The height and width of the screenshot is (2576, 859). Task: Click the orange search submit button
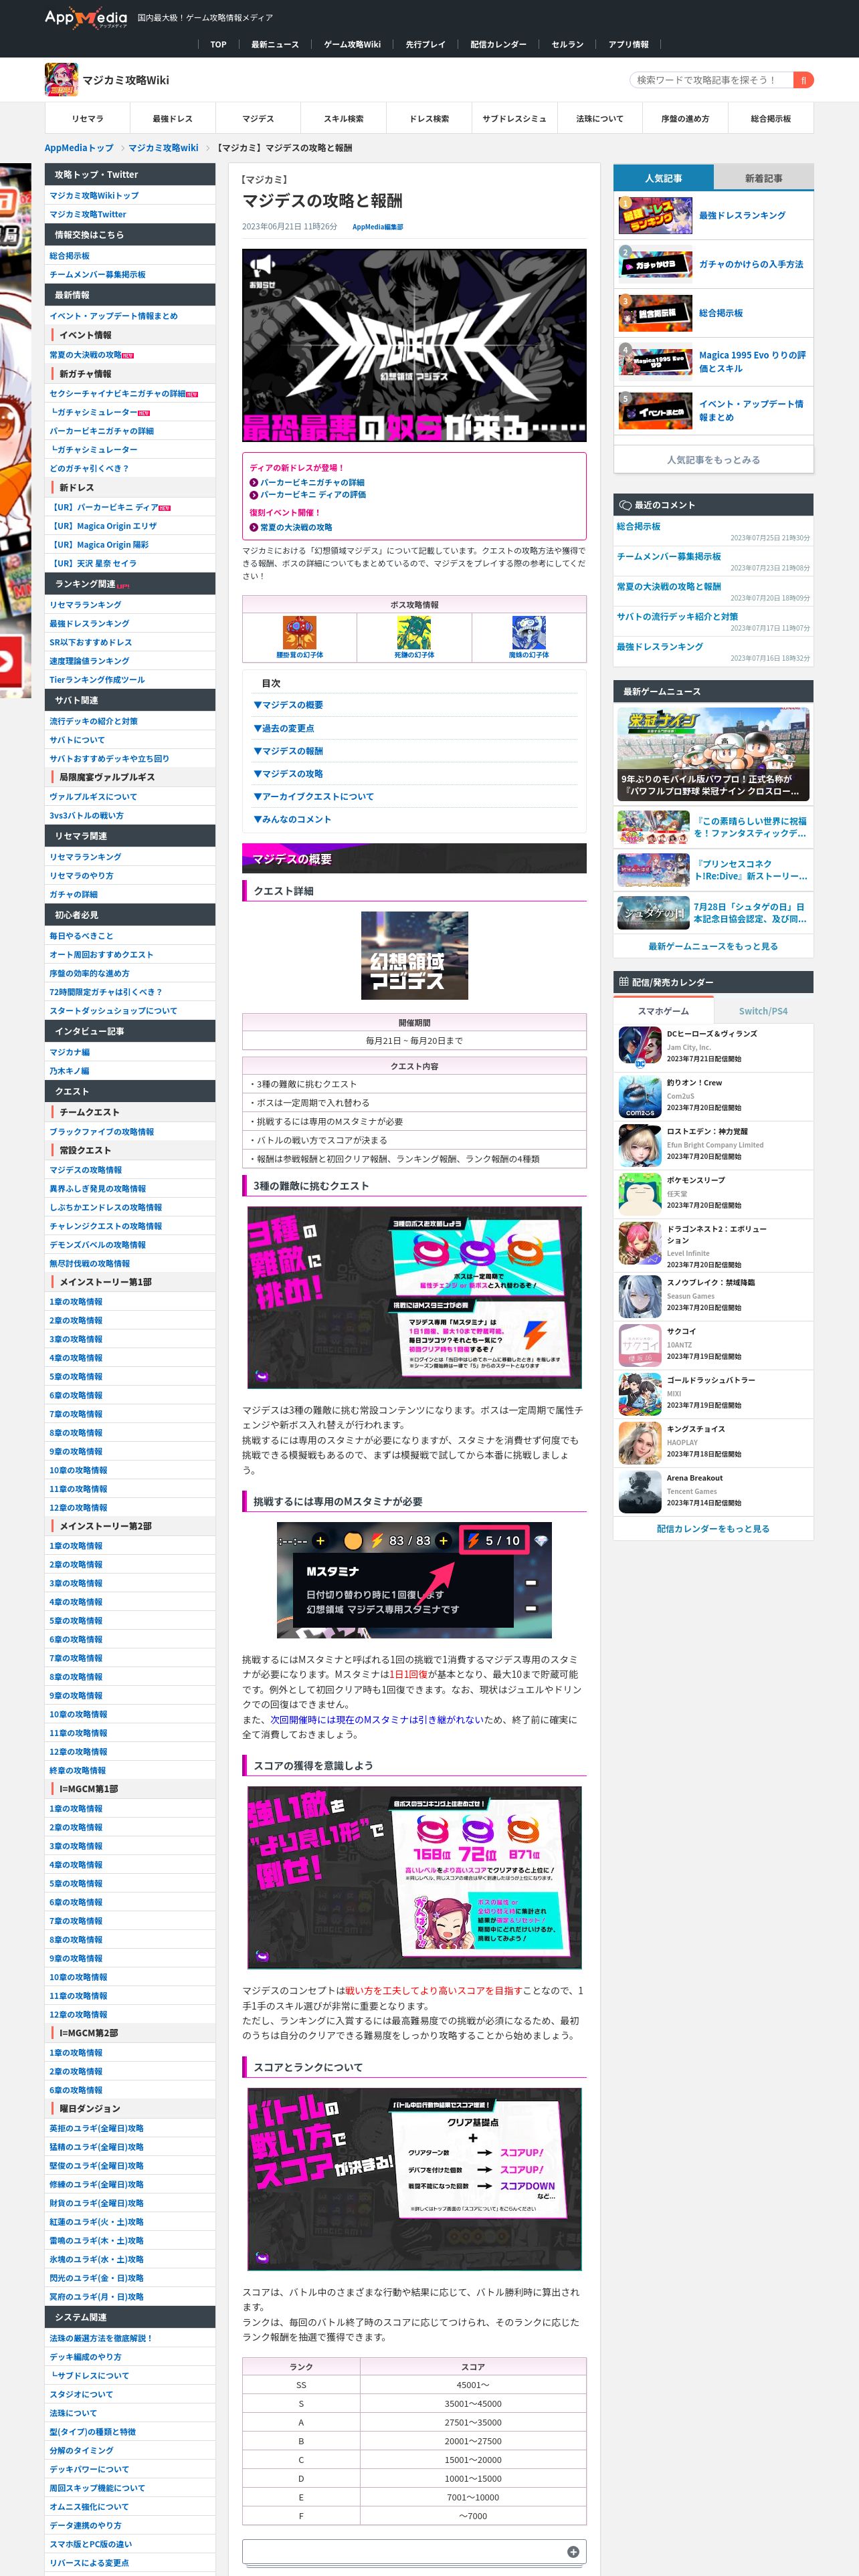click(803, 80)
